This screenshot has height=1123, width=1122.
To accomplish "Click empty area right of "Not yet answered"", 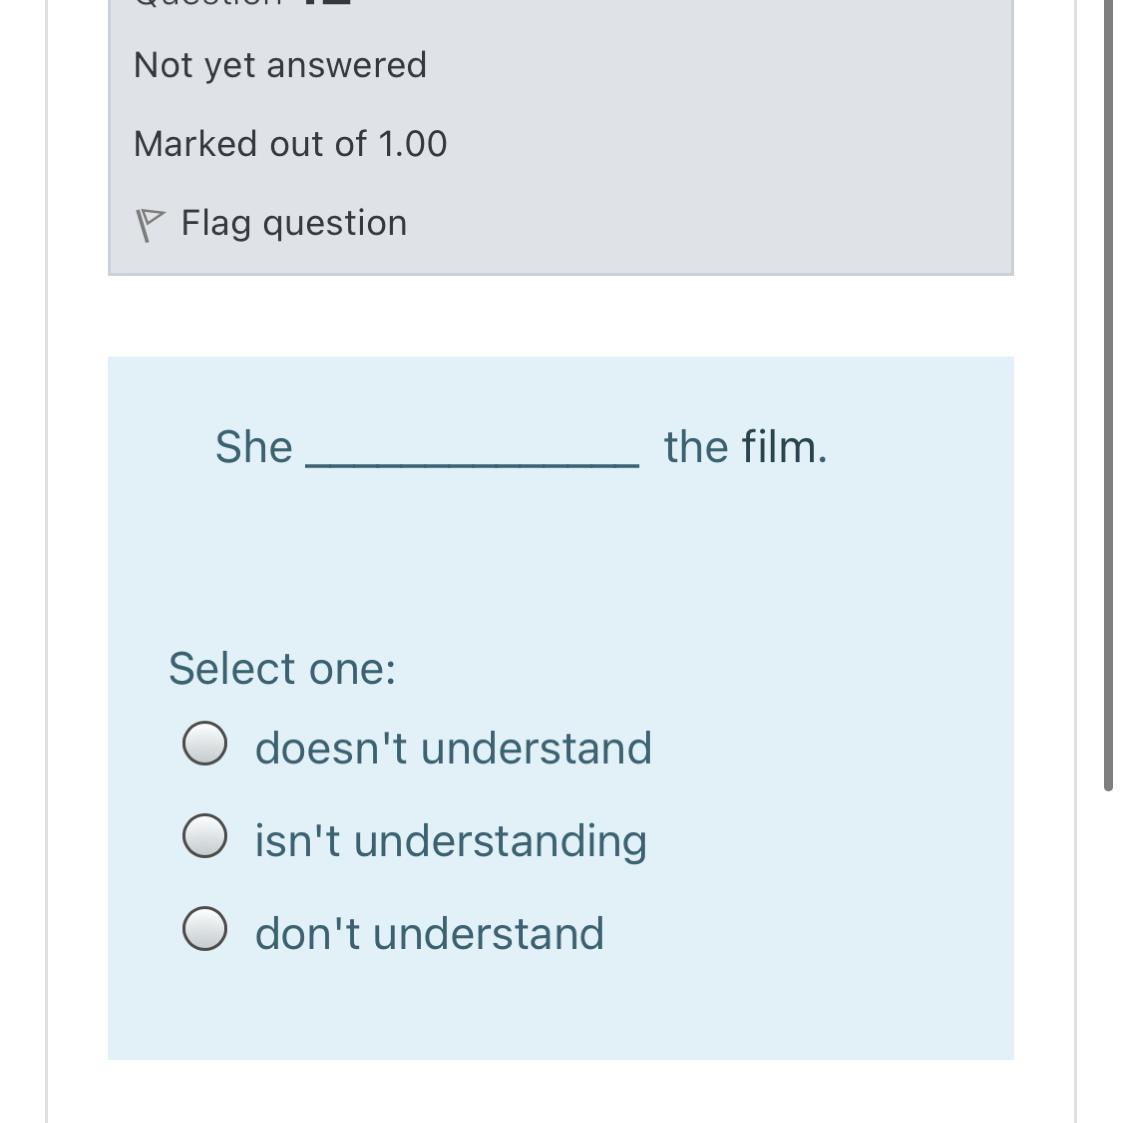I will coord(720,65).
